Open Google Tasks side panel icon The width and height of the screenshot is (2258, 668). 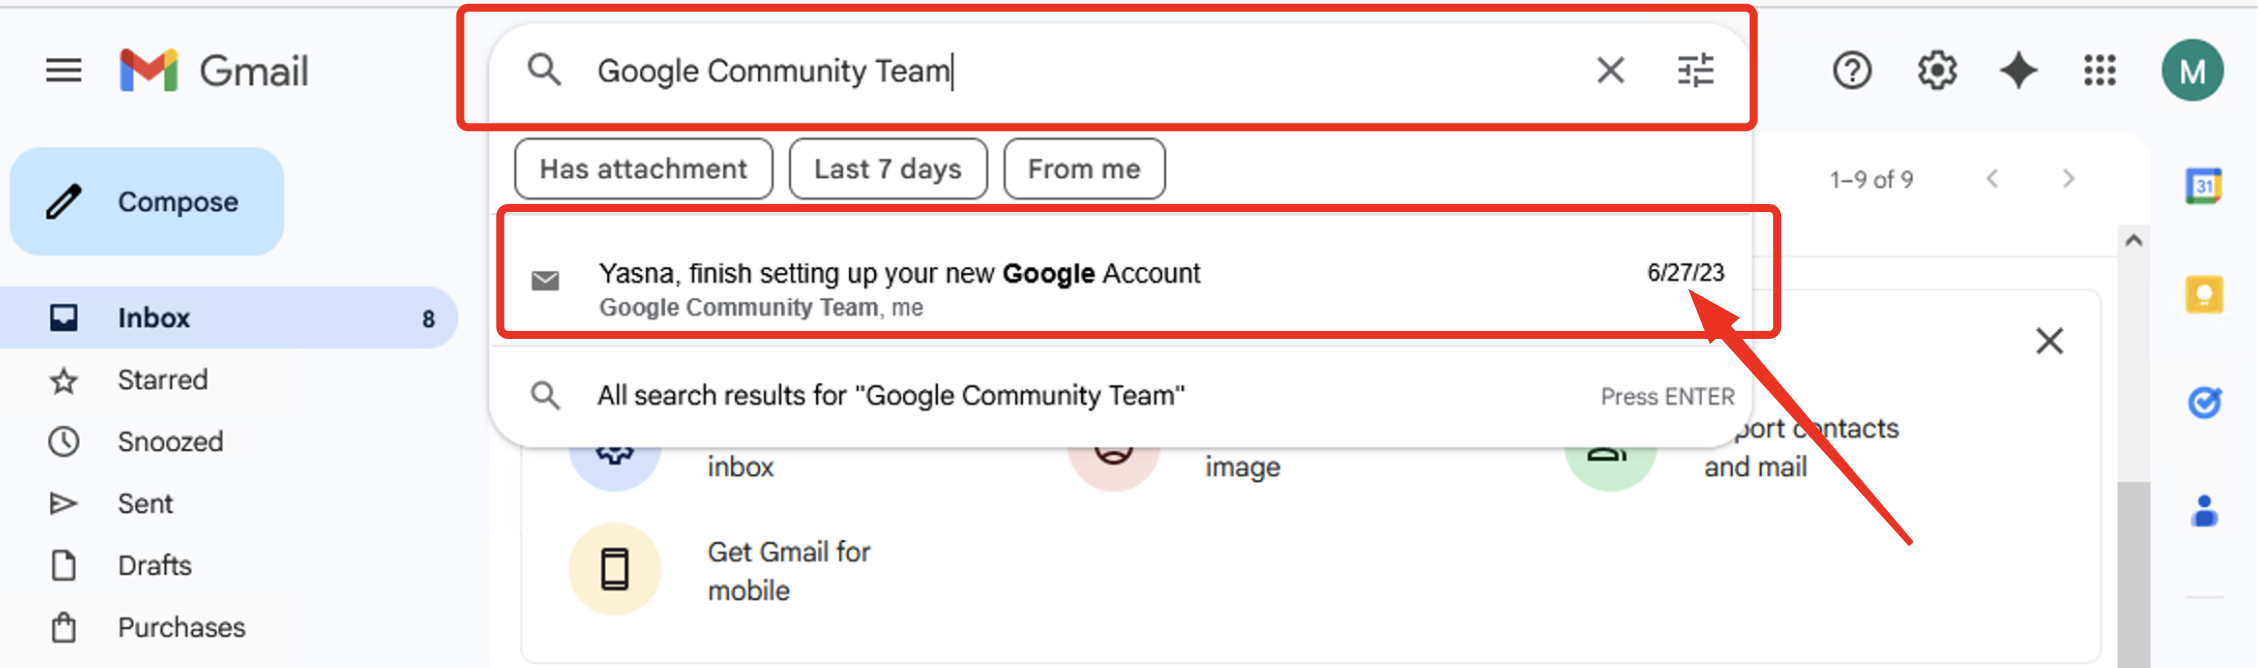2204,402
